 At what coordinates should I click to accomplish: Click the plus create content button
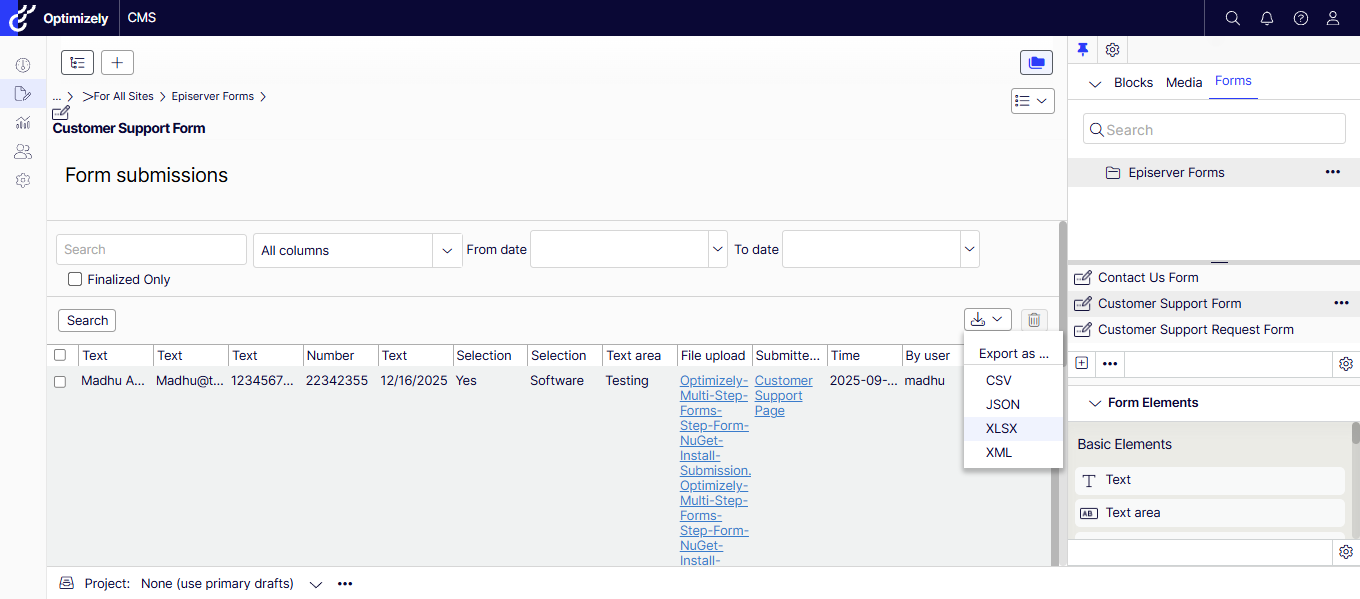point(117,63)
